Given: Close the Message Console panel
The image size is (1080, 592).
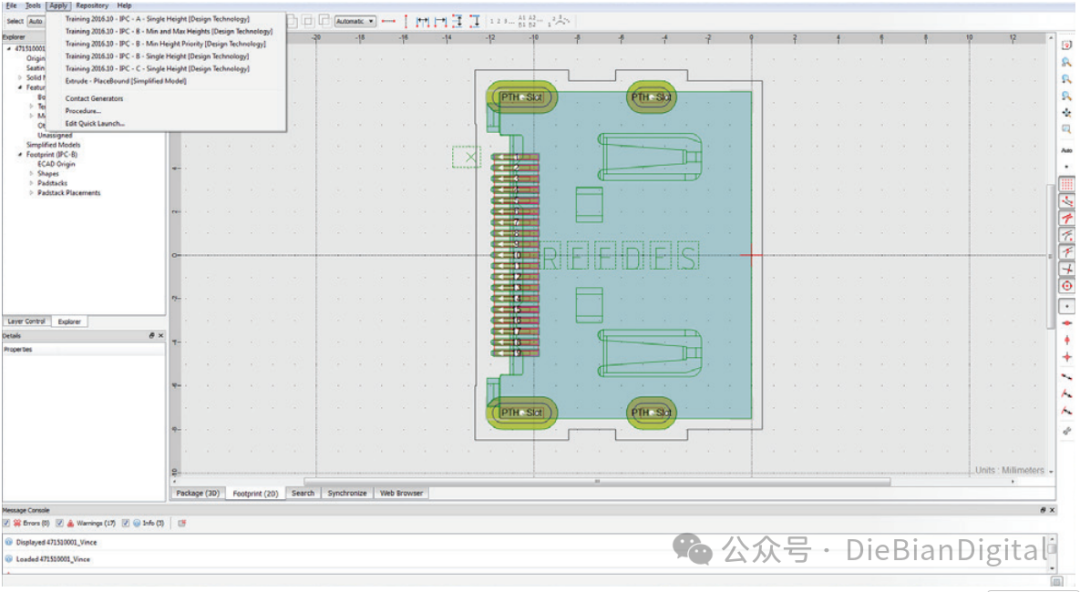Looking at the screenshot, I should (x=1052, y=510).
